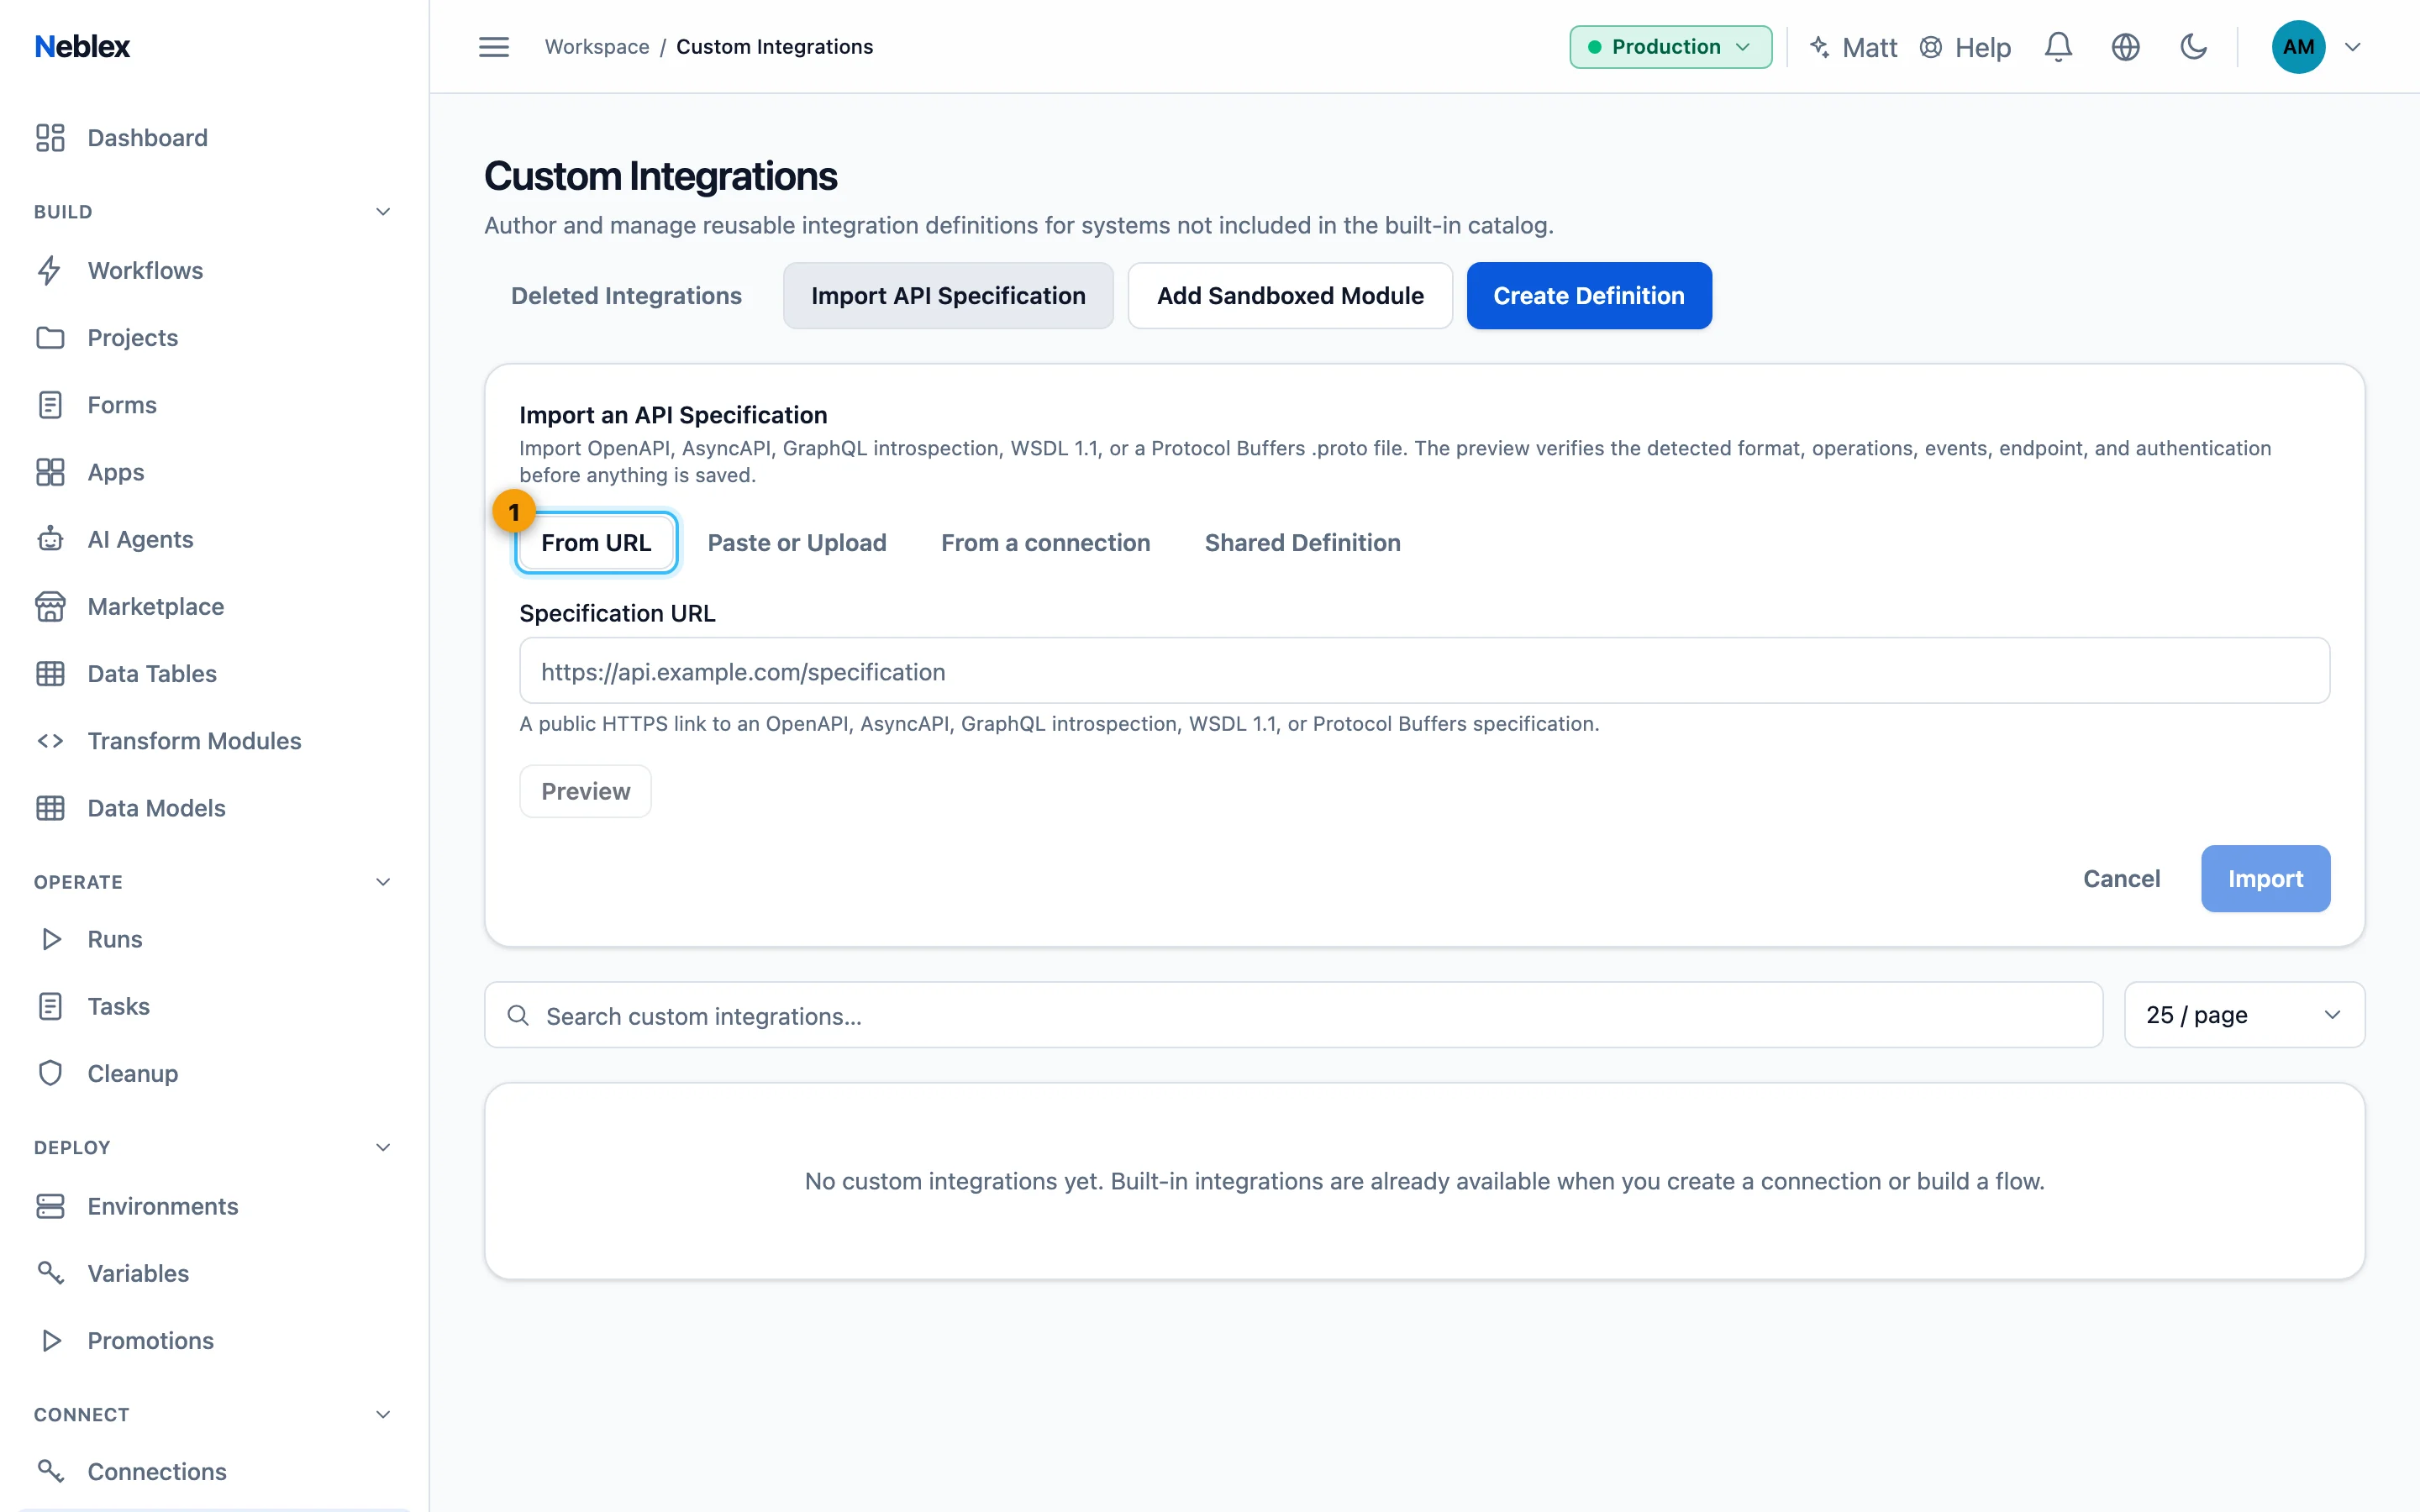Click the Cleanup shield icon
This screenshot has height=1512, width=2420.
50,1073
